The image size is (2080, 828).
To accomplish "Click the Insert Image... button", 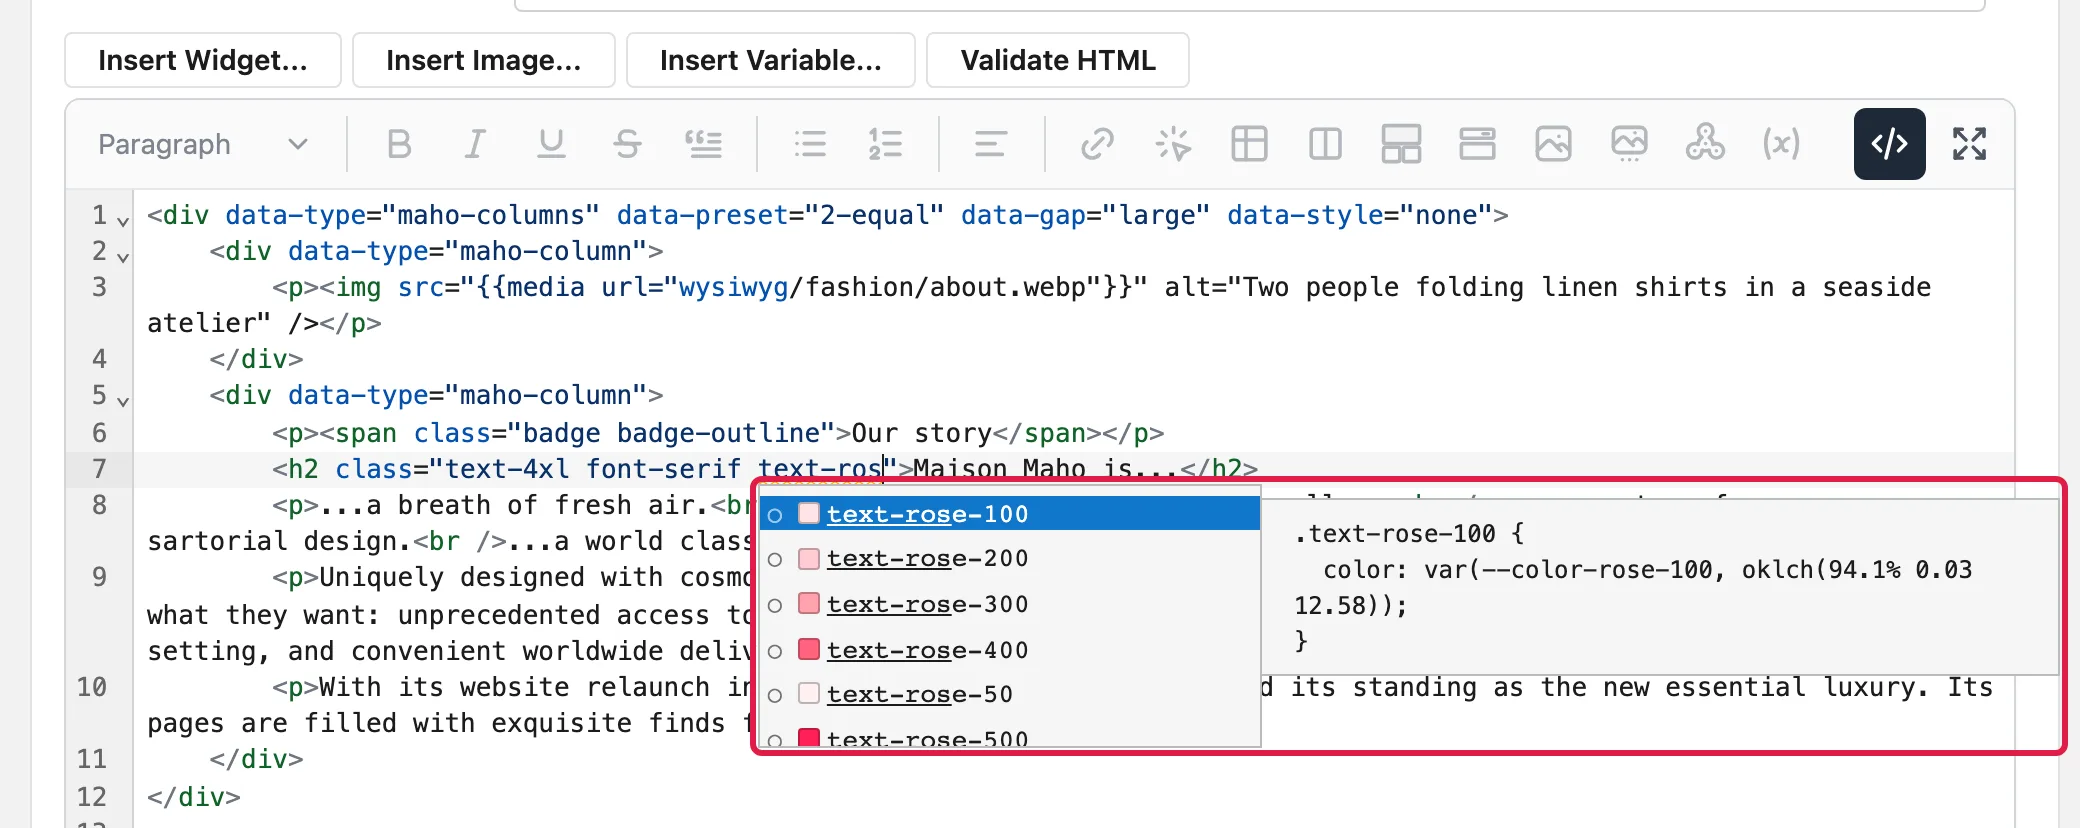I will 484,60.
